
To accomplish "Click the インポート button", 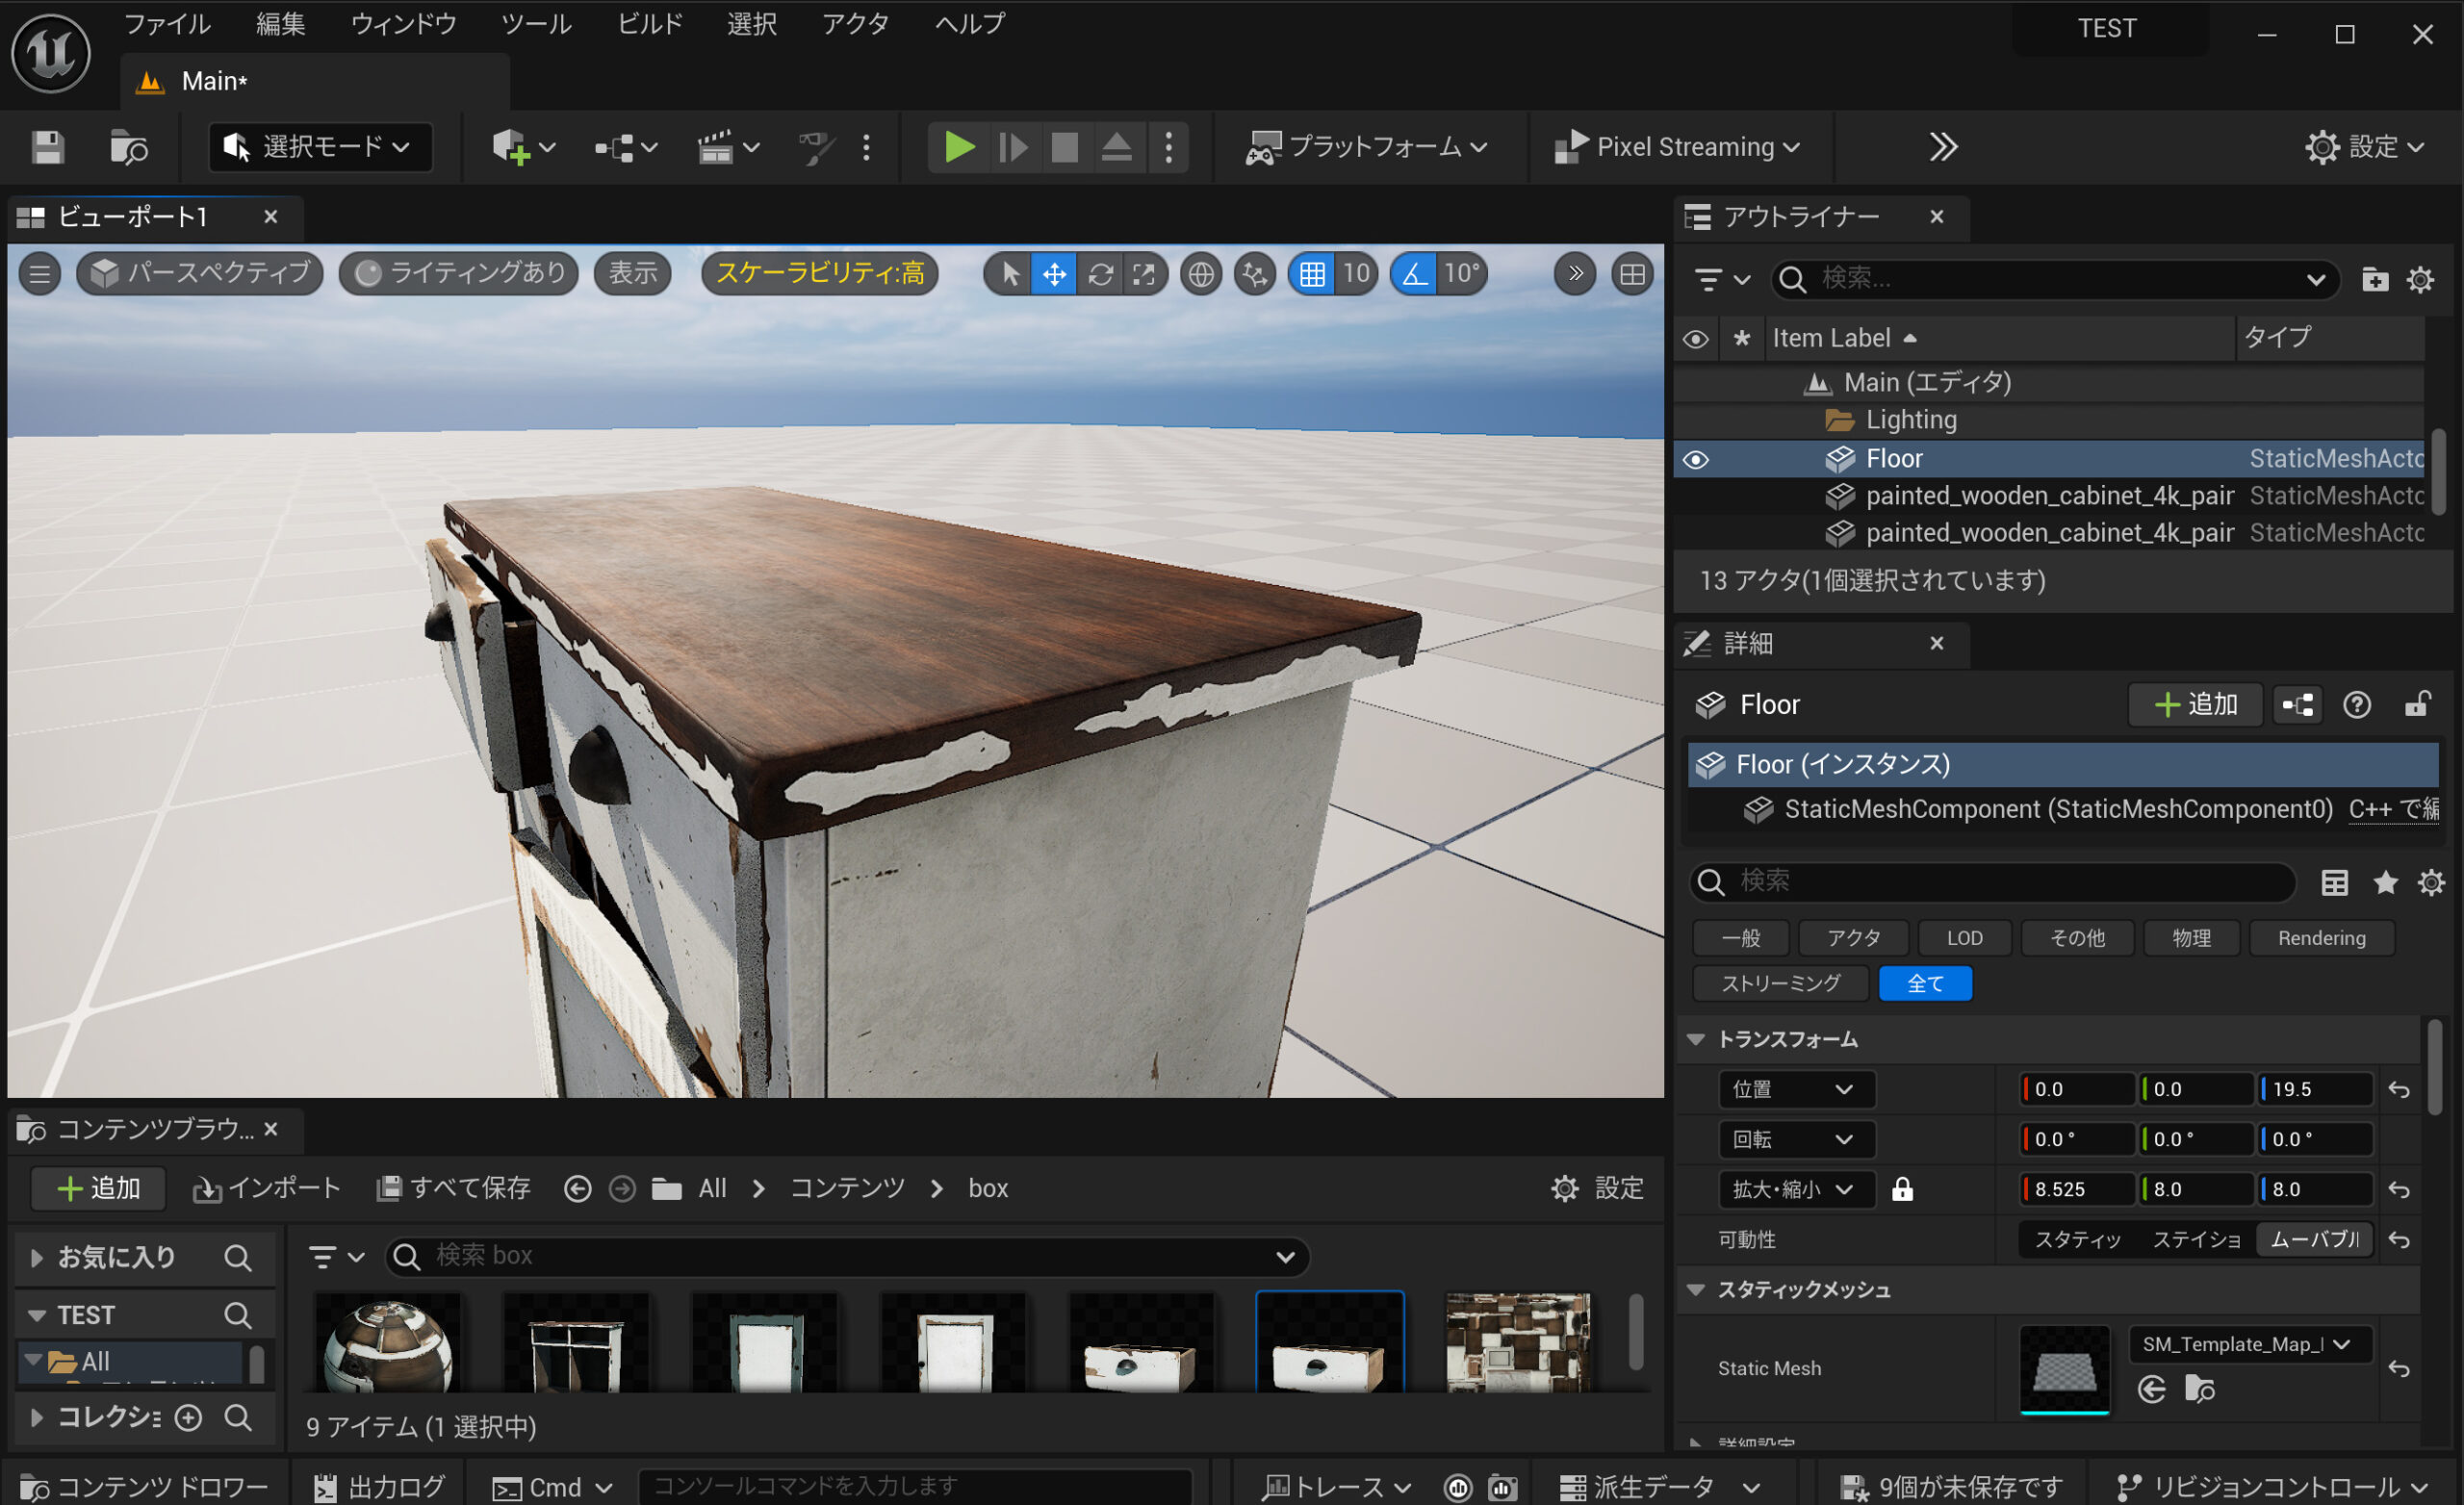I will [267, 1188].
